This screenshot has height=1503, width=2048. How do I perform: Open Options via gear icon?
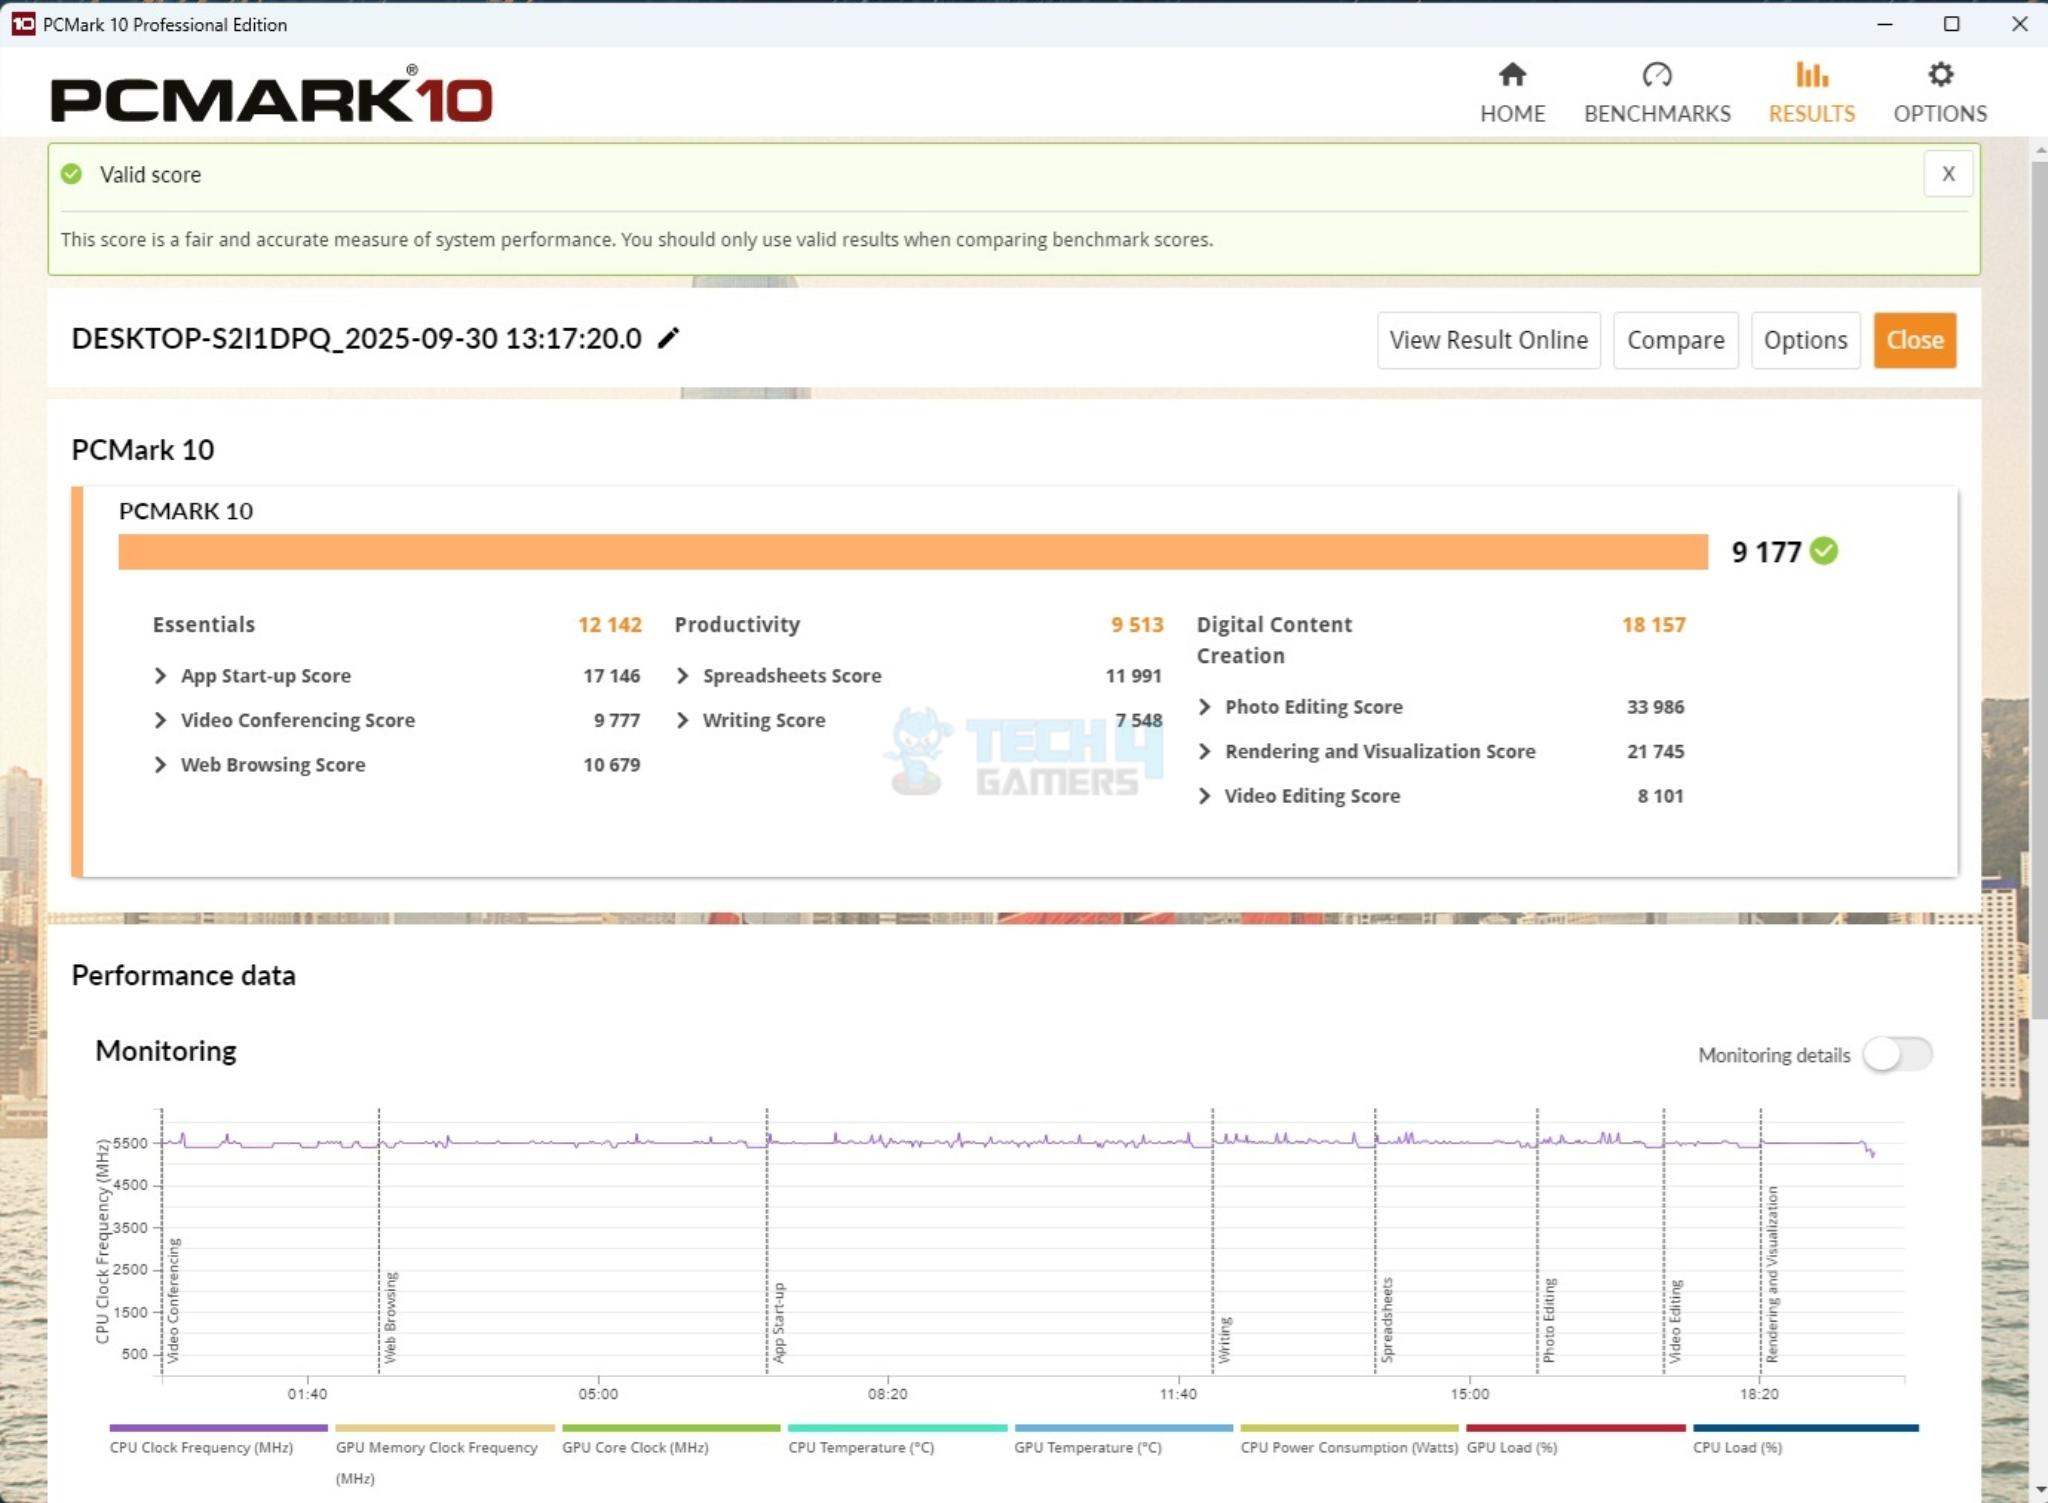[1940, 75]
